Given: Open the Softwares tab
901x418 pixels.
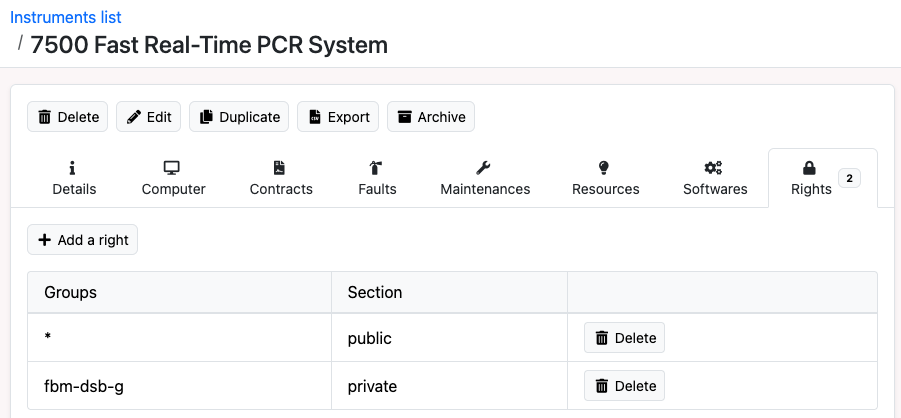Looking at the screenshot, I should 715,178.
